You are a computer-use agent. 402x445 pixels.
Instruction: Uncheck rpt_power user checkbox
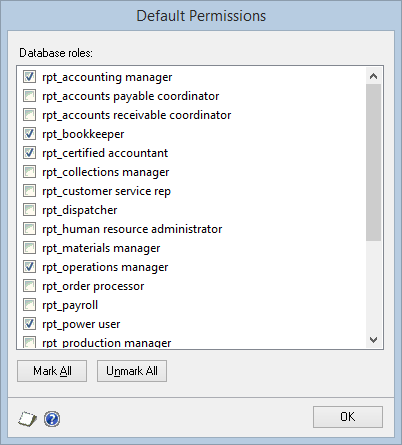29,324
